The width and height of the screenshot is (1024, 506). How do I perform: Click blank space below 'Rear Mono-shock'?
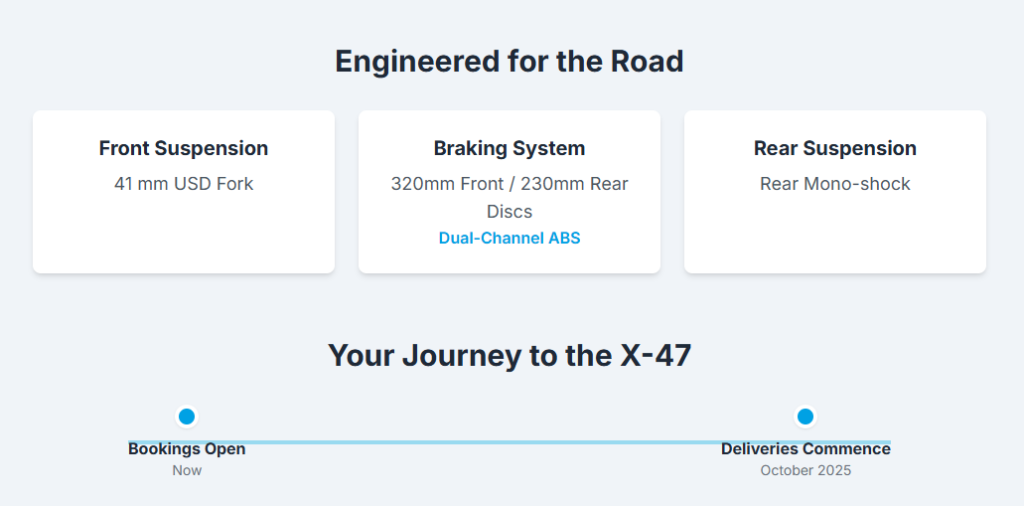(x=835, y=235)
